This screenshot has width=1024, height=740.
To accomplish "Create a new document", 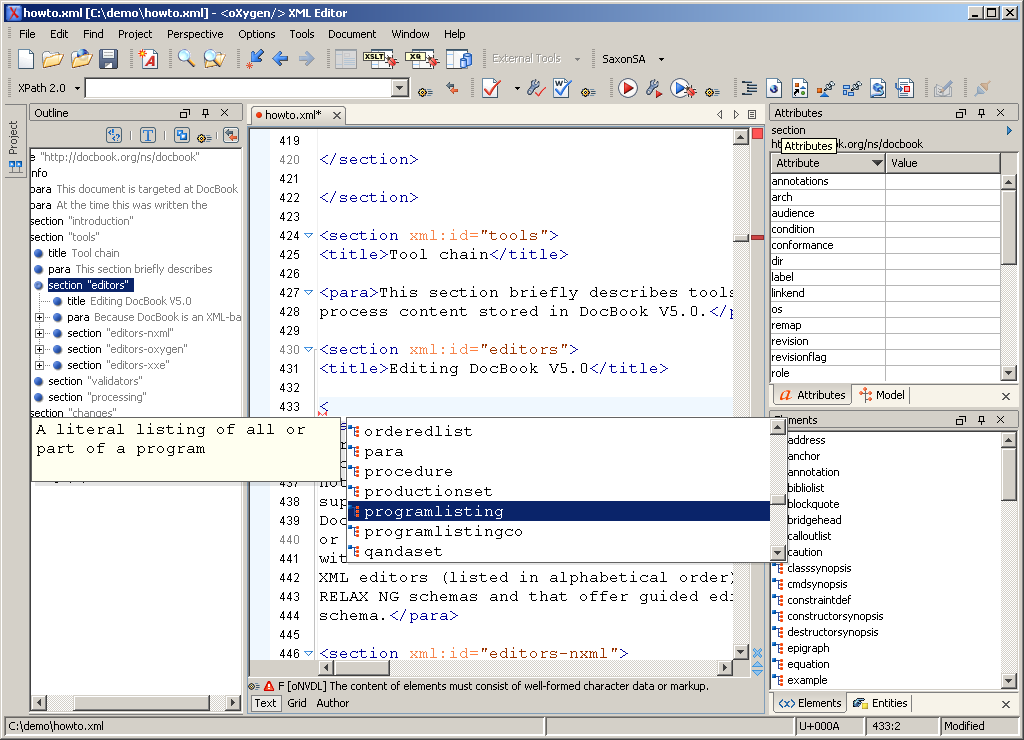I will click(x=25, y=60).
